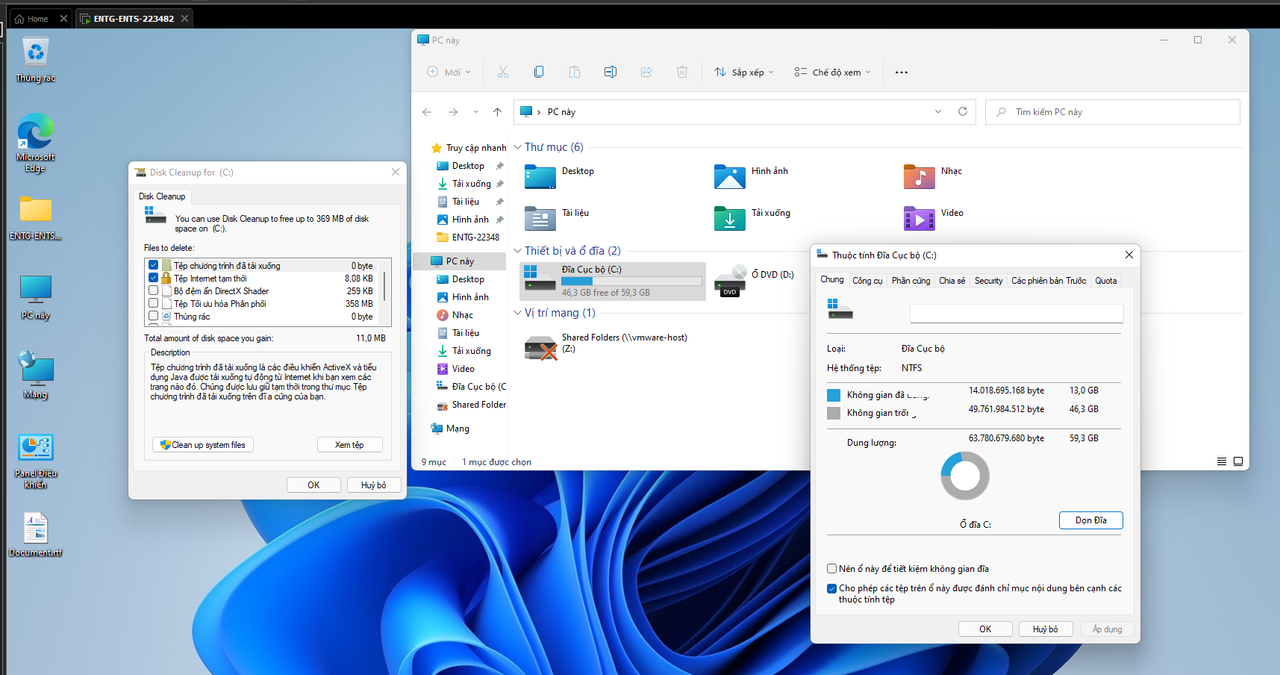Expand the address bar history dropdown
Image resolution: width=1280 pixels, height=675 pixels.
click(x=937, y=112)
